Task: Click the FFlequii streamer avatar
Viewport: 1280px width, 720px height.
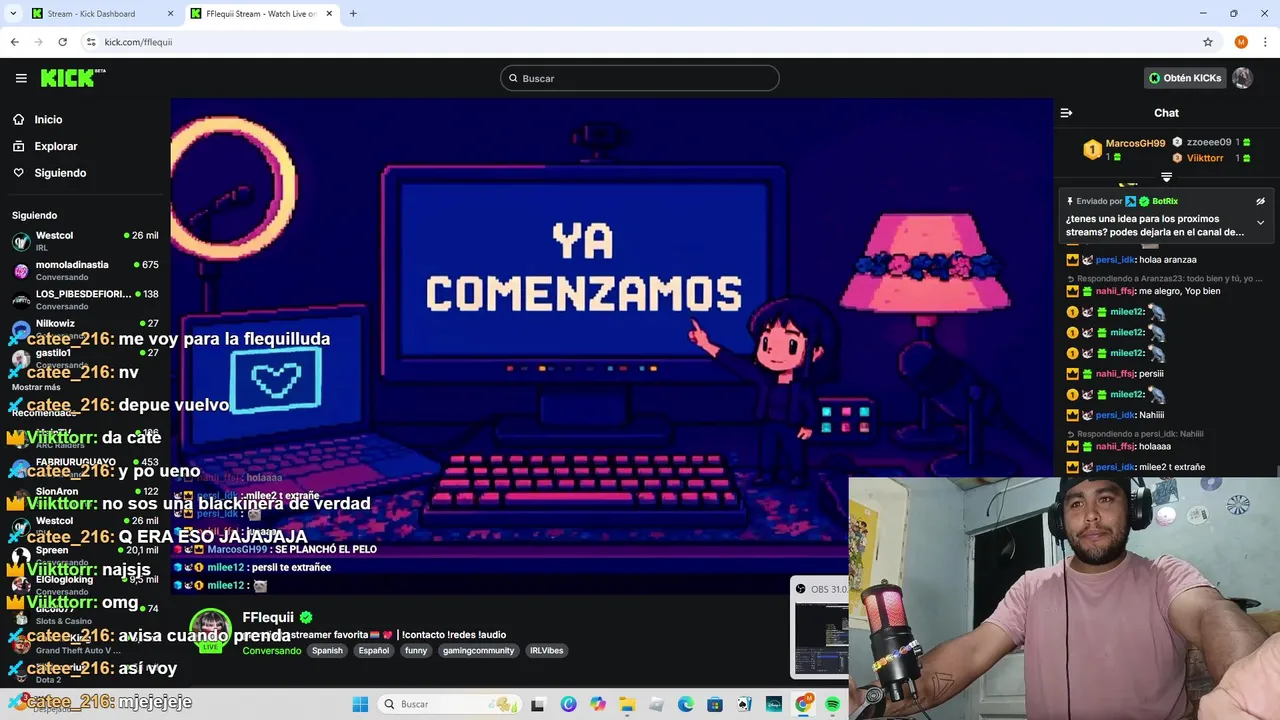Action: coord(211,629)
